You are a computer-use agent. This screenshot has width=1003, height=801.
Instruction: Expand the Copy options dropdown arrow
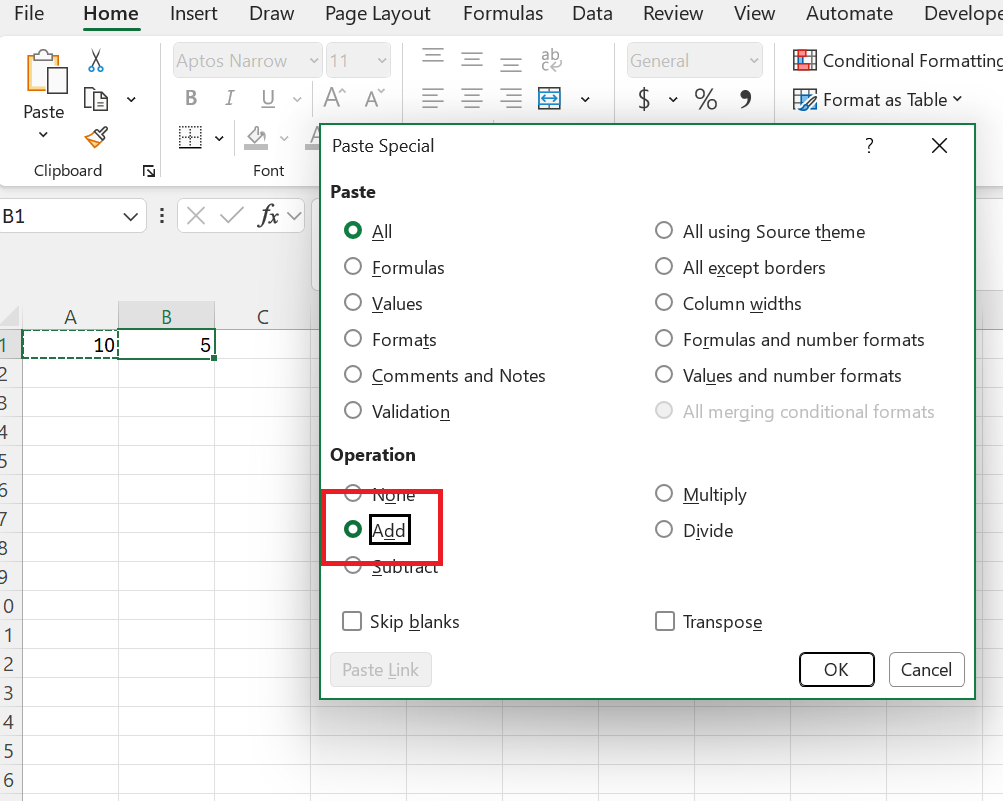[x=131, y=99]
